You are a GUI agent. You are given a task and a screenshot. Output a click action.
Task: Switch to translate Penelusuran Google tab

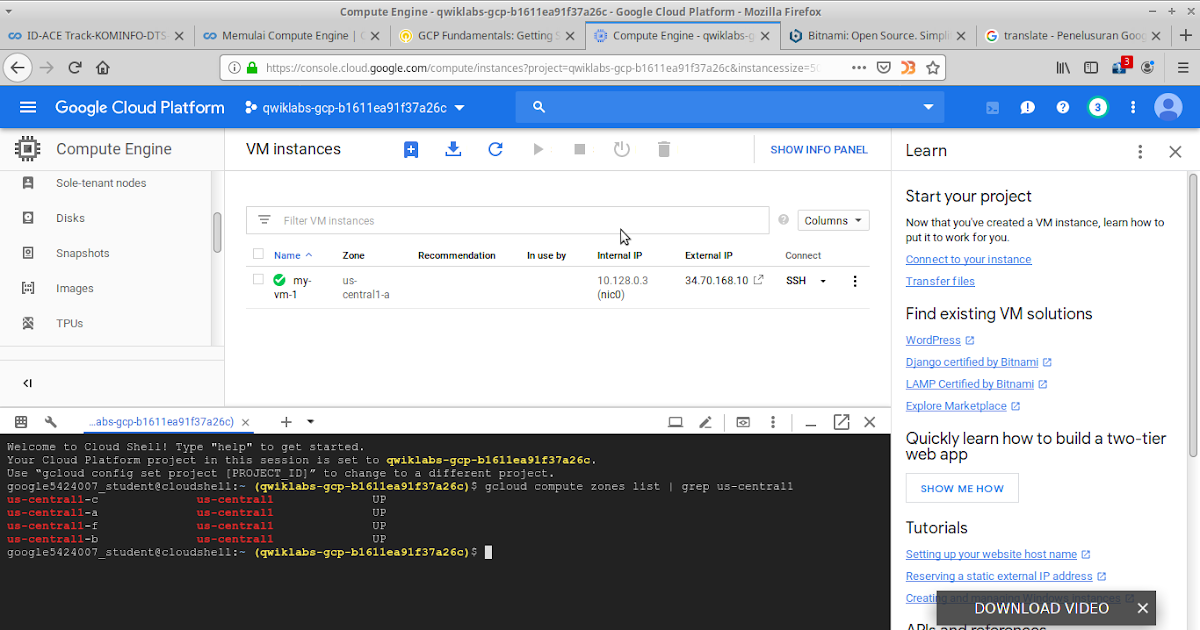[x=1071, y=36]
